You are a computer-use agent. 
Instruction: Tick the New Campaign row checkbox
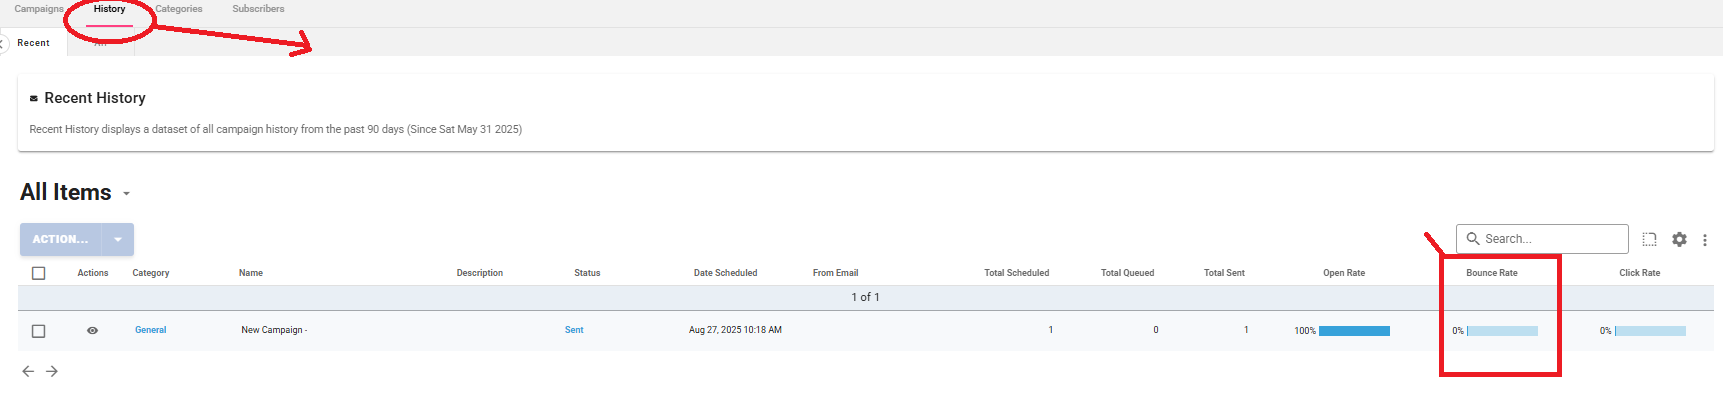click(39, 331)
